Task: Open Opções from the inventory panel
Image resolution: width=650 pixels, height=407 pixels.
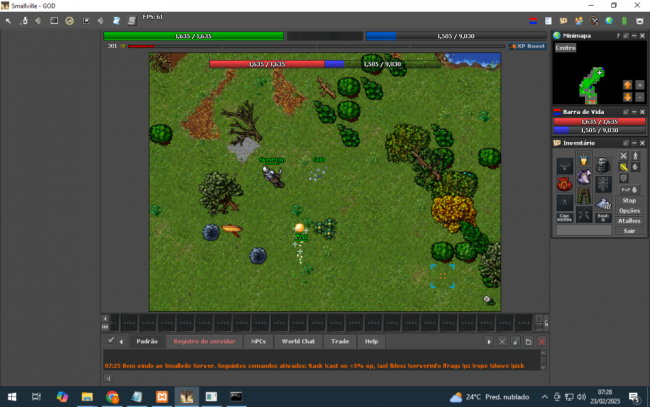Action: [629, 211]
